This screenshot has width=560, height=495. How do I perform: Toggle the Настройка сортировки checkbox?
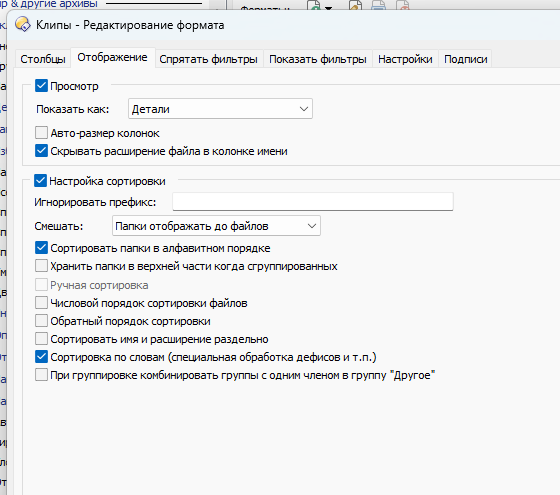click(x=40, y=181)
